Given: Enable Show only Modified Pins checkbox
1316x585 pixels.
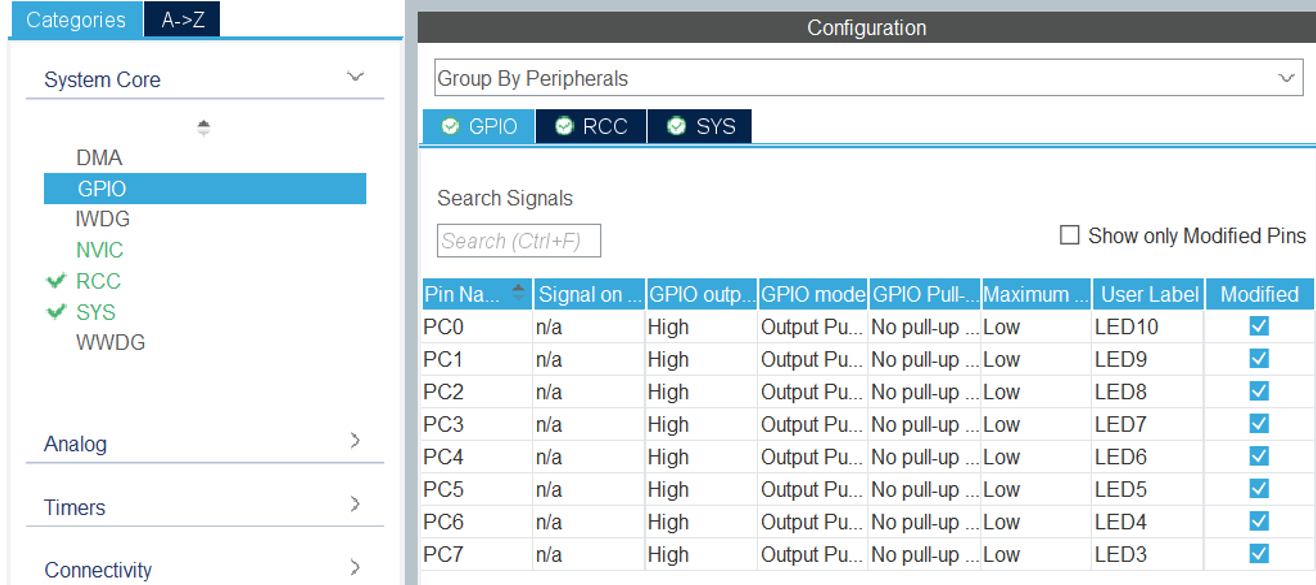Looking at the screenshot, I should tap(1070, 236).
